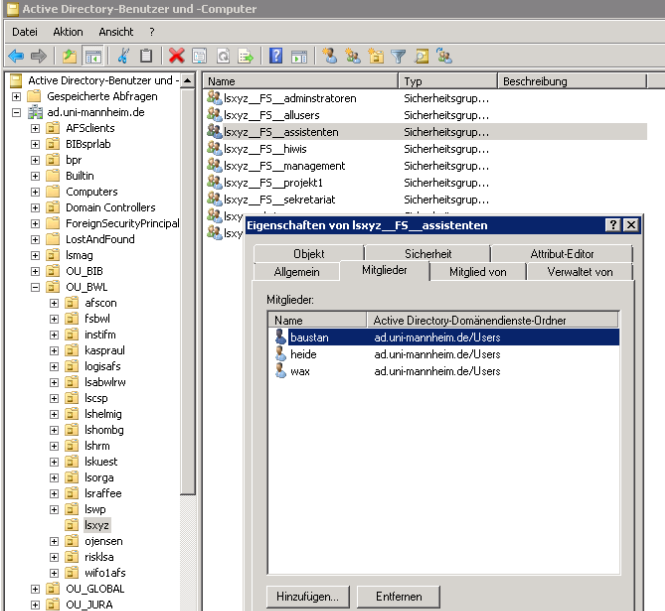Viewport: 665px width, 611px height.
Task: Expand Gespeicherte Abfragen node
Action: pos(16,97)
